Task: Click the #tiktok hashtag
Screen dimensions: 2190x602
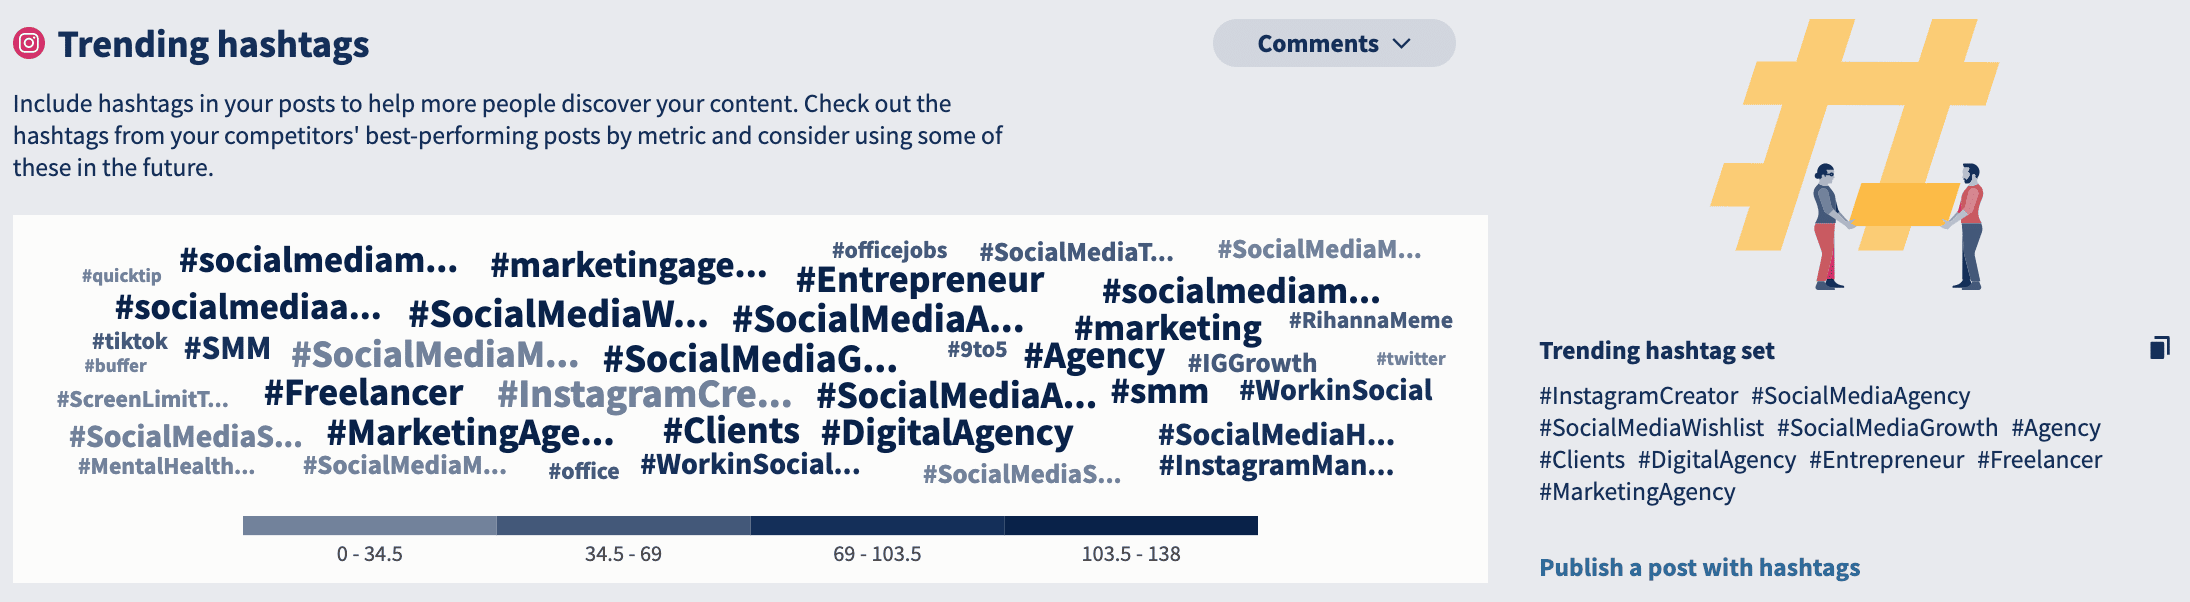Action: point(131,340)
